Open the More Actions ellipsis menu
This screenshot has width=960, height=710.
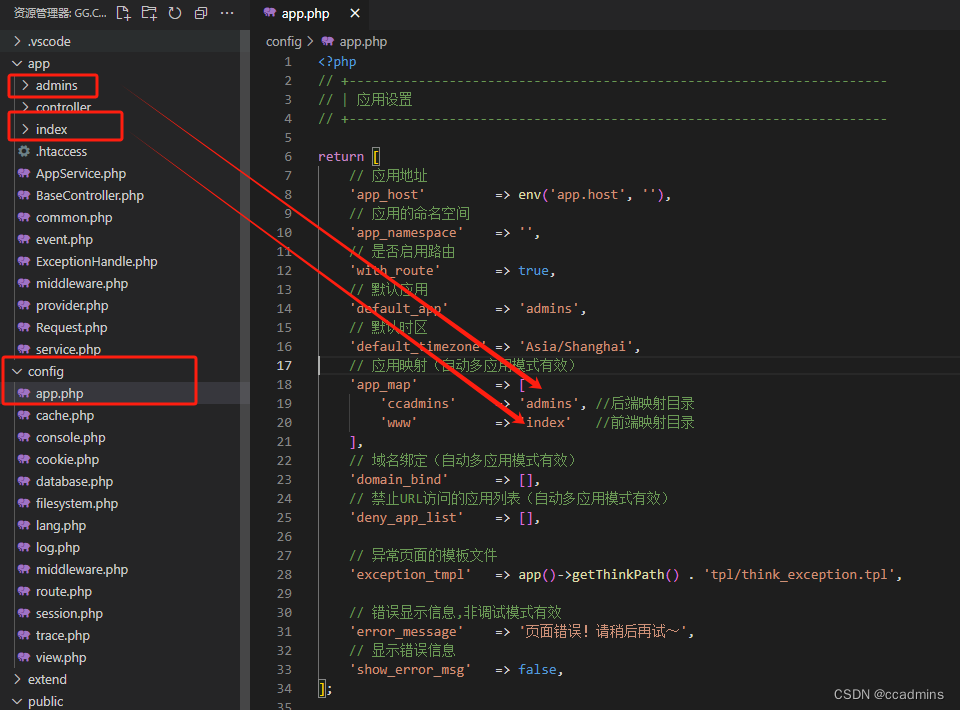[226, 12]
